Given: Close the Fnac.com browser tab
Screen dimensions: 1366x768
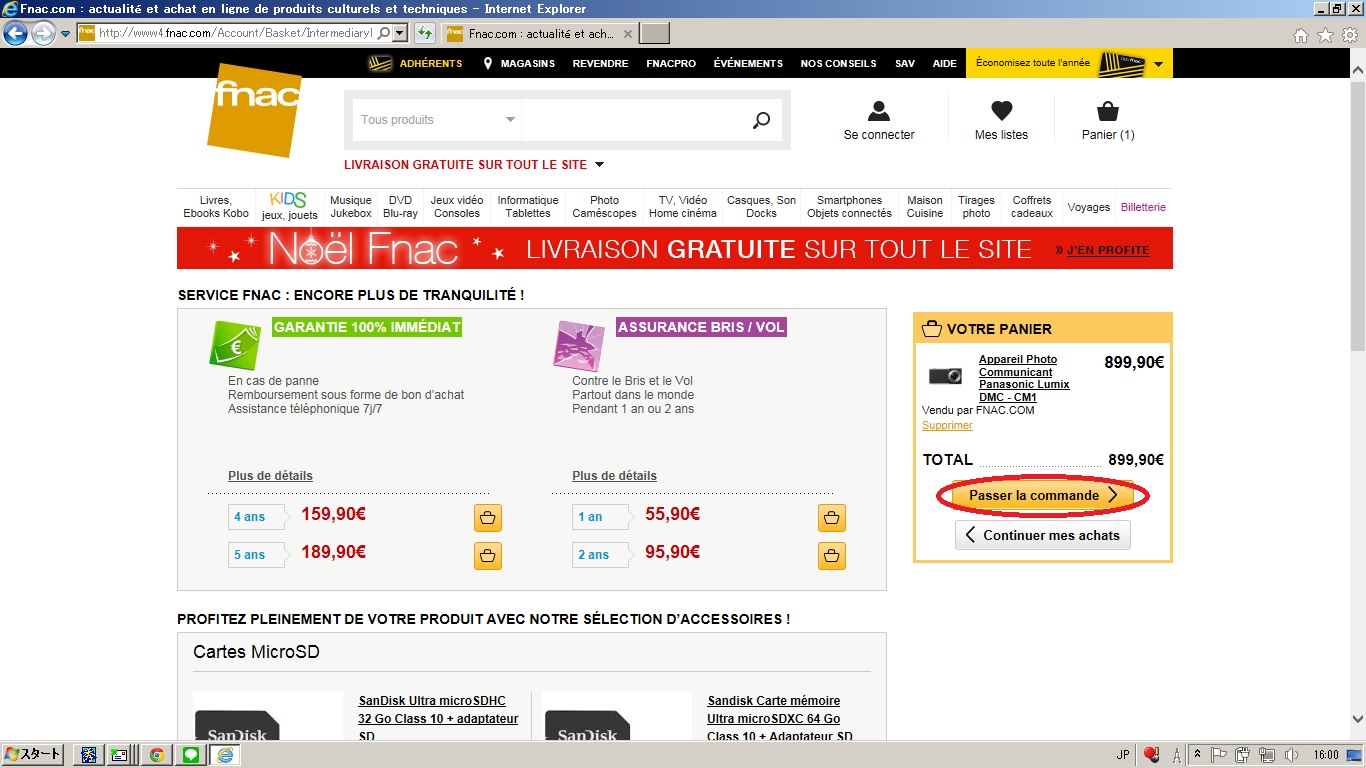Looking at the screenshot, I should pyautogui.click(x=628, y=34).
